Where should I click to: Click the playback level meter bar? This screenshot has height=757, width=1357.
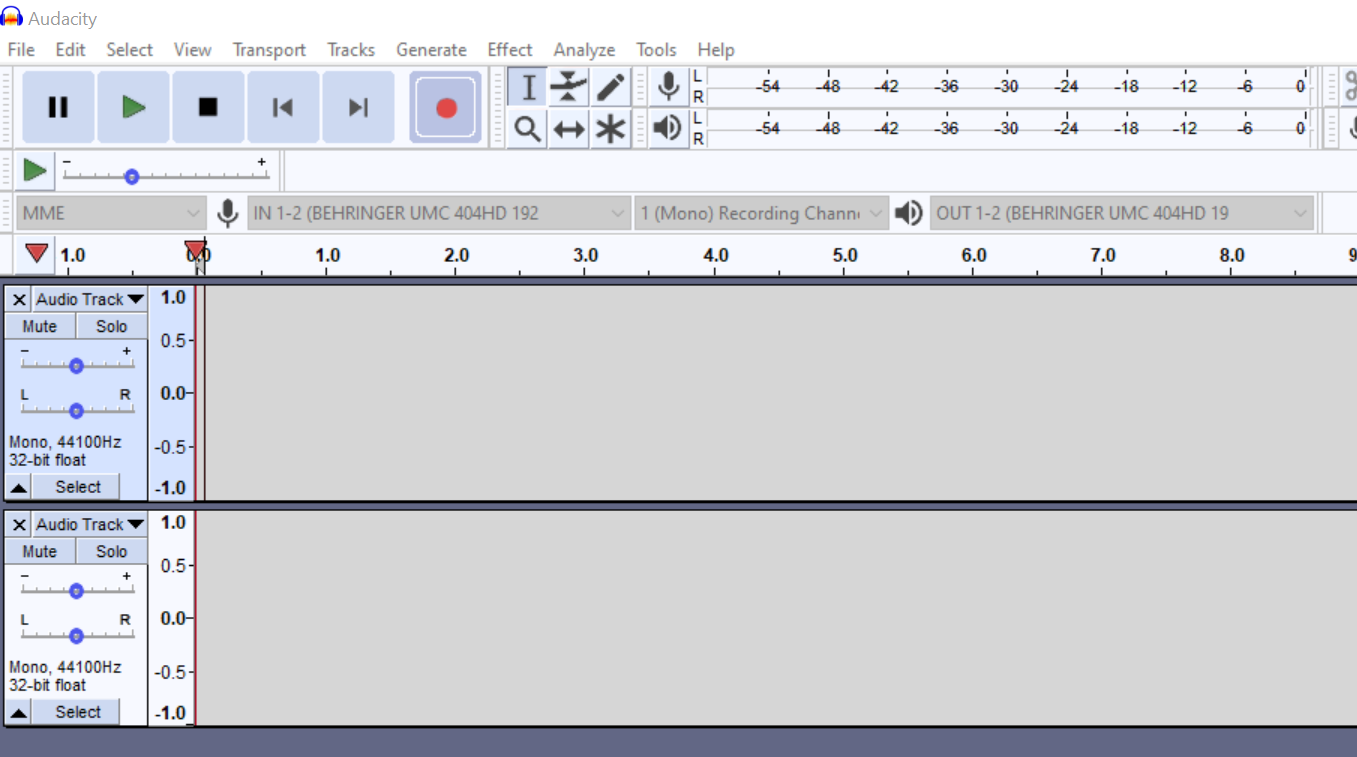(x=1007, y=128)
